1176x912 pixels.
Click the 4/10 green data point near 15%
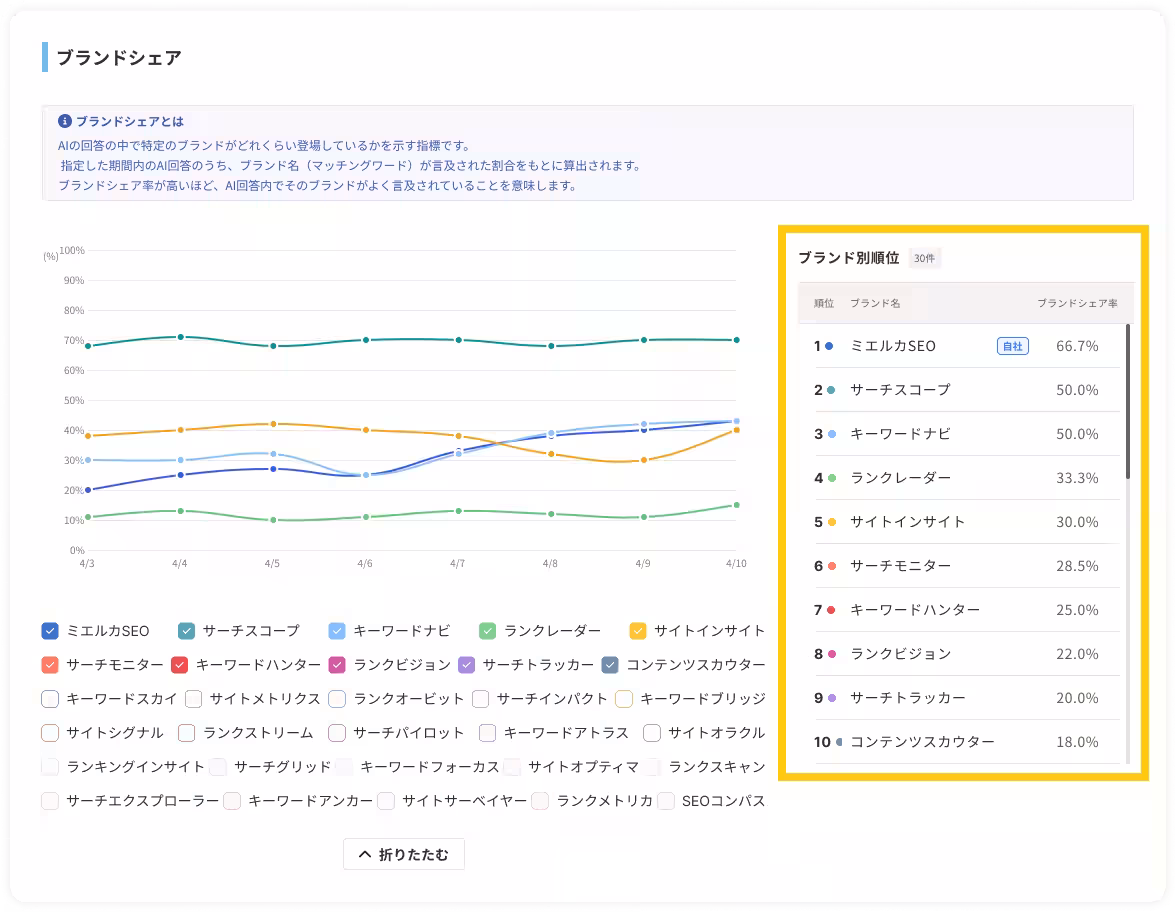[736, 505]
